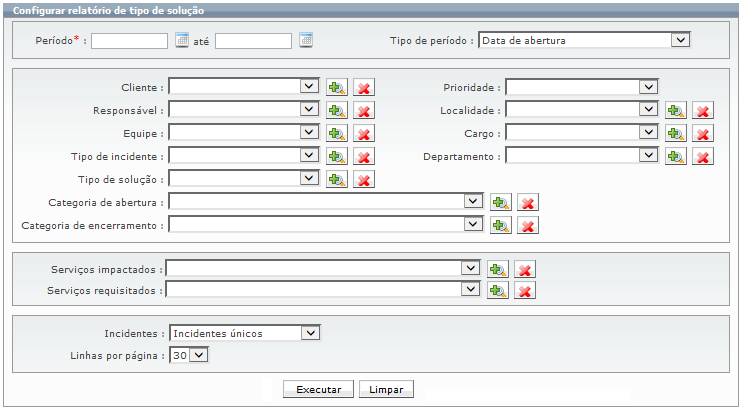
Task: Open the calendar for Período start date
Action: click(x=181, y=40)
